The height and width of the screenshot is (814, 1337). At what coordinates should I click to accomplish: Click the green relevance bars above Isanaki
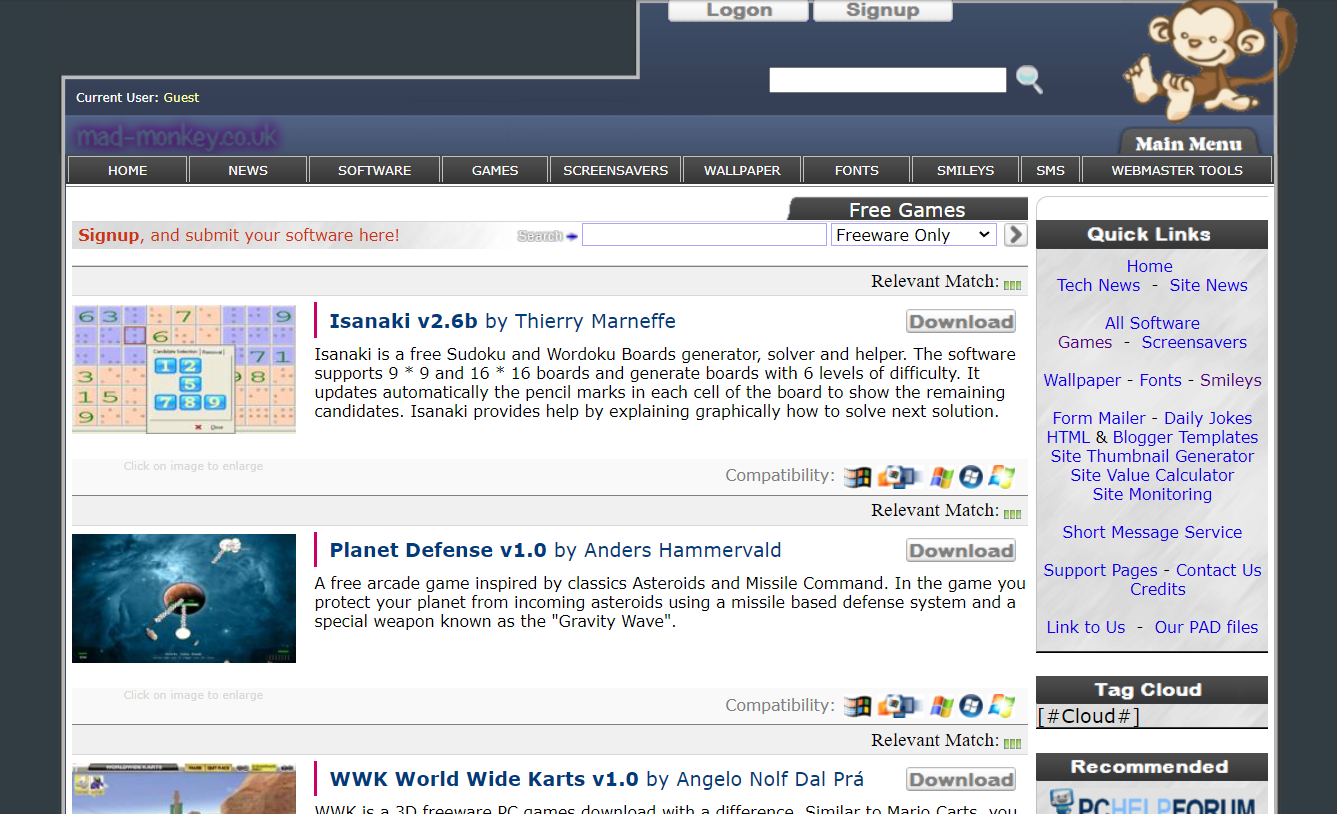[1013, 285]
